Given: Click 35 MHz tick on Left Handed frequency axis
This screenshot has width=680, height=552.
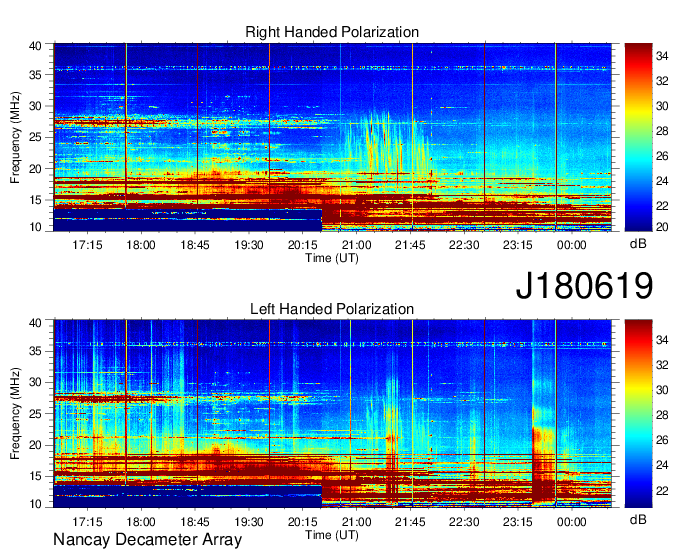Looking at the screenshot, I should coord(36,351).
